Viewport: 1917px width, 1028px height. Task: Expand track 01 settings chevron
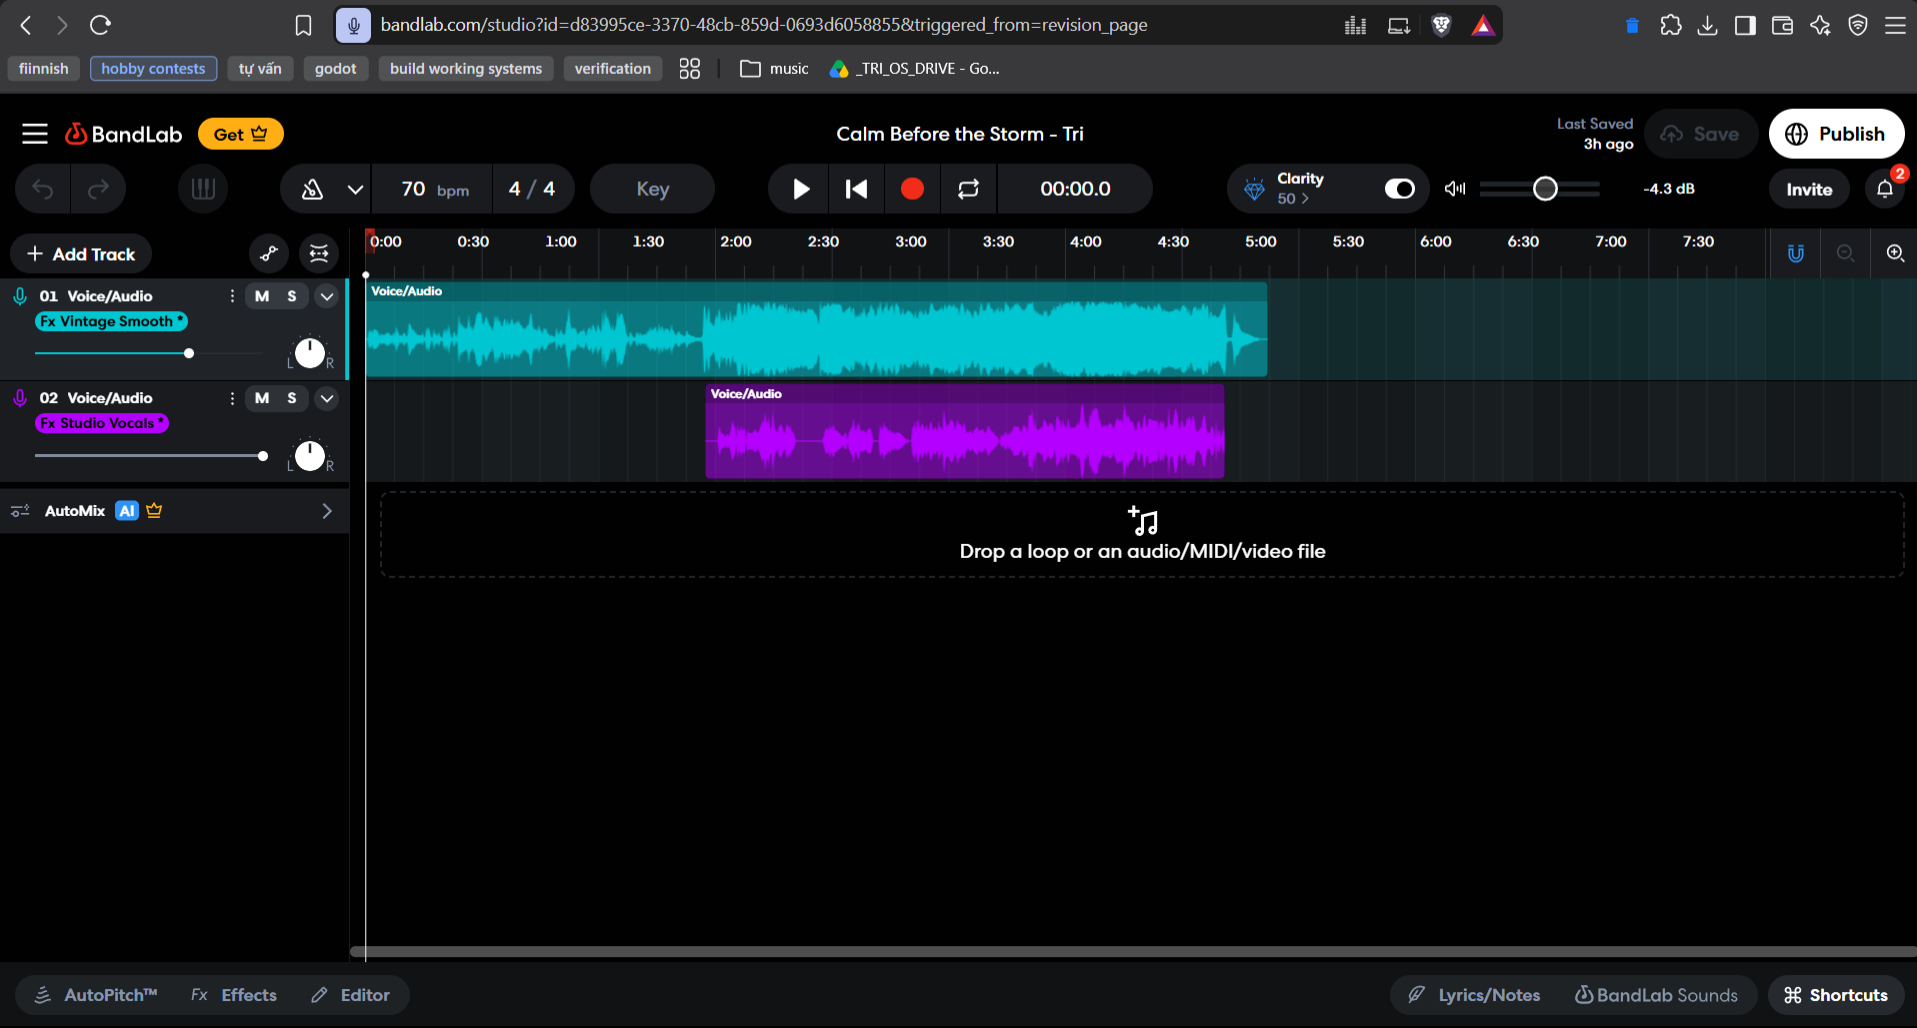tap(327, 296)
